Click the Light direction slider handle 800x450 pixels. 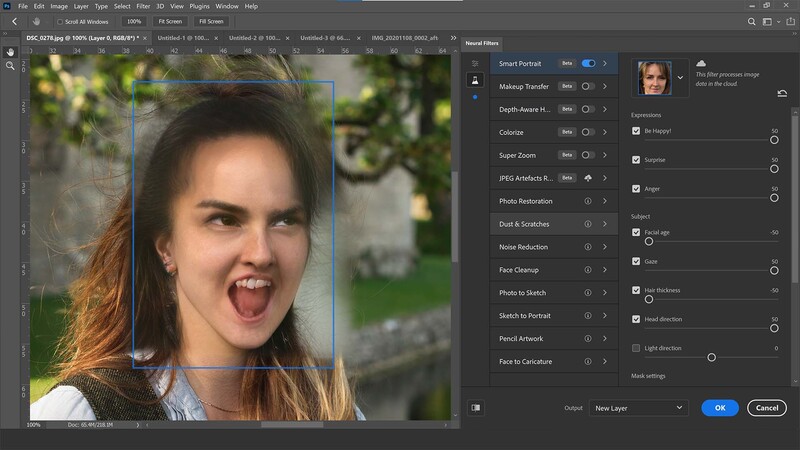click(711, 358)
